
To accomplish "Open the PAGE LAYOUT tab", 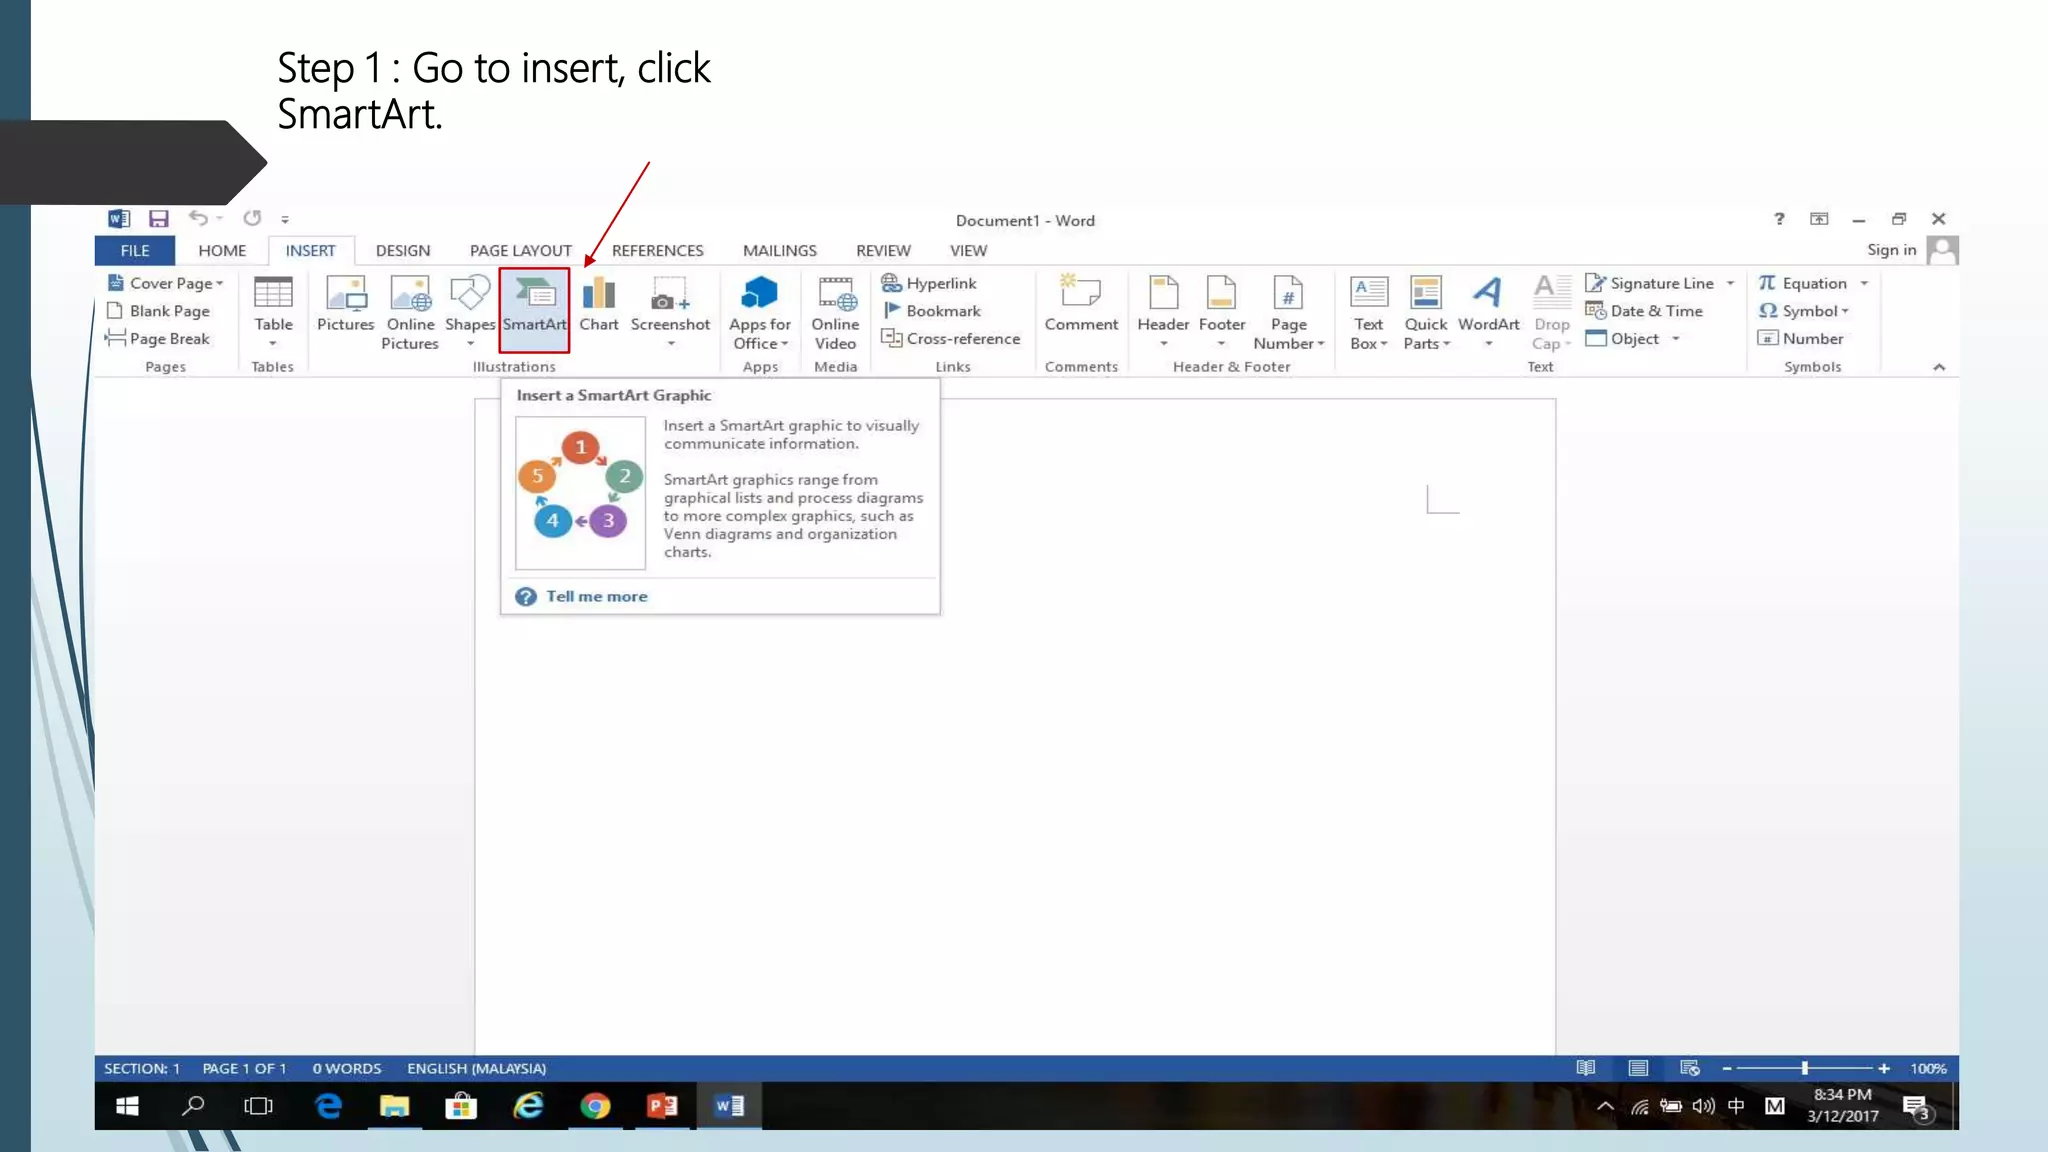I will click(521, 251).
